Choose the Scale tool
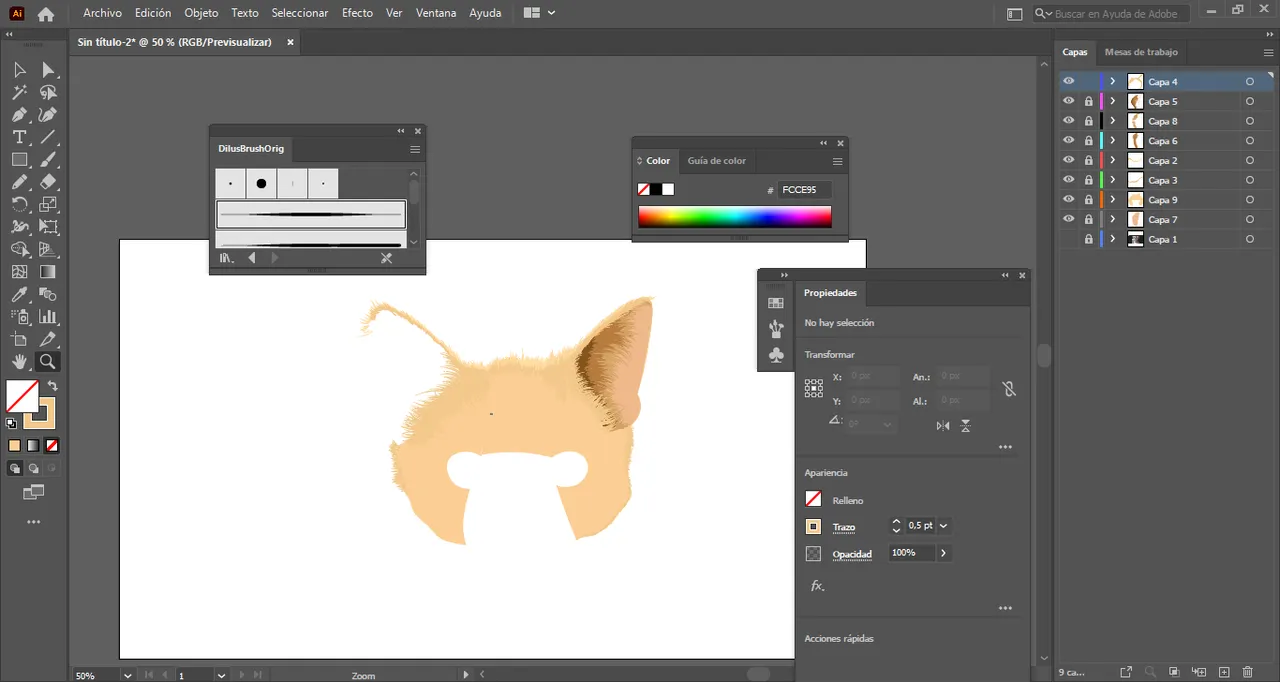The width and height of the screenshot is (1280, 682). point(47,205)
